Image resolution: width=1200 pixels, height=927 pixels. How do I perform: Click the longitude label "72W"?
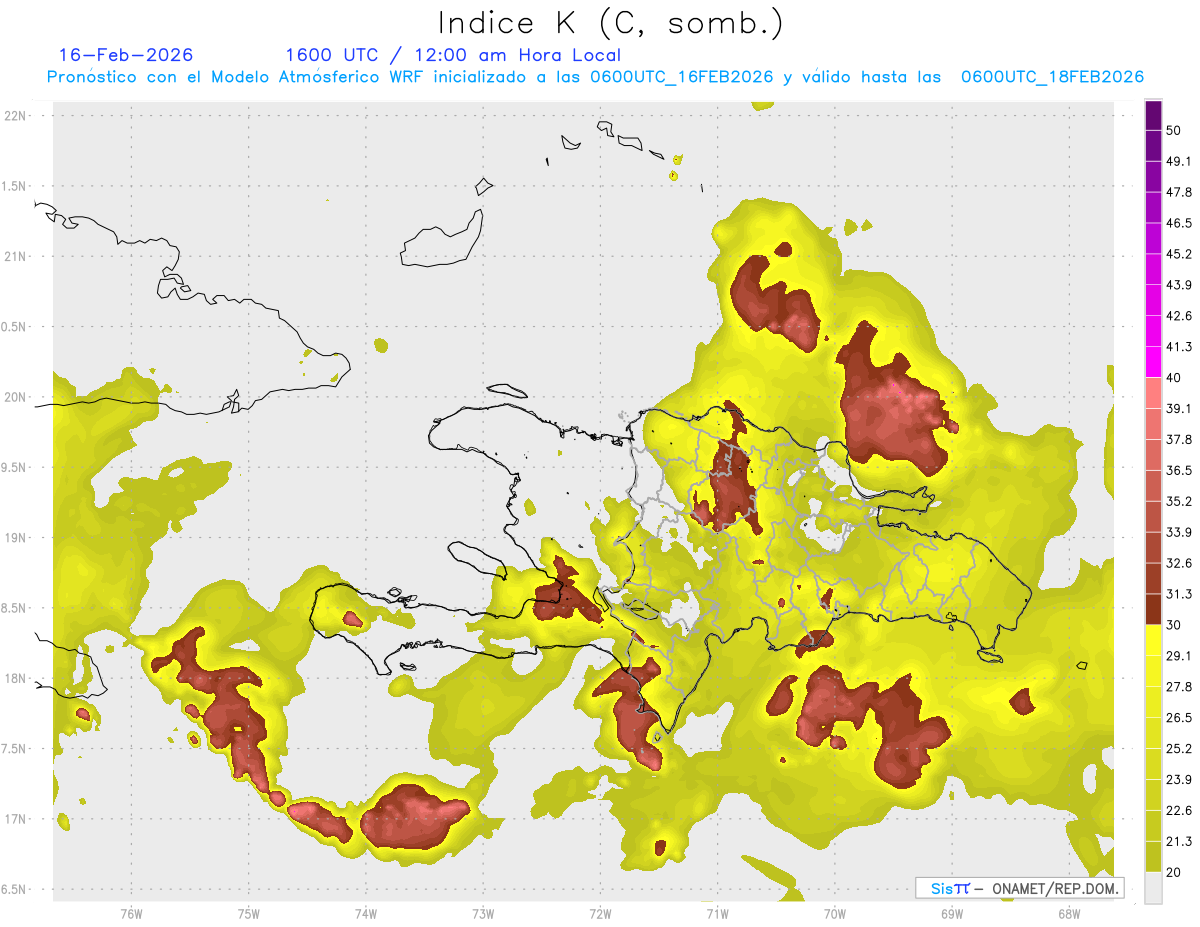click(600, 913)
